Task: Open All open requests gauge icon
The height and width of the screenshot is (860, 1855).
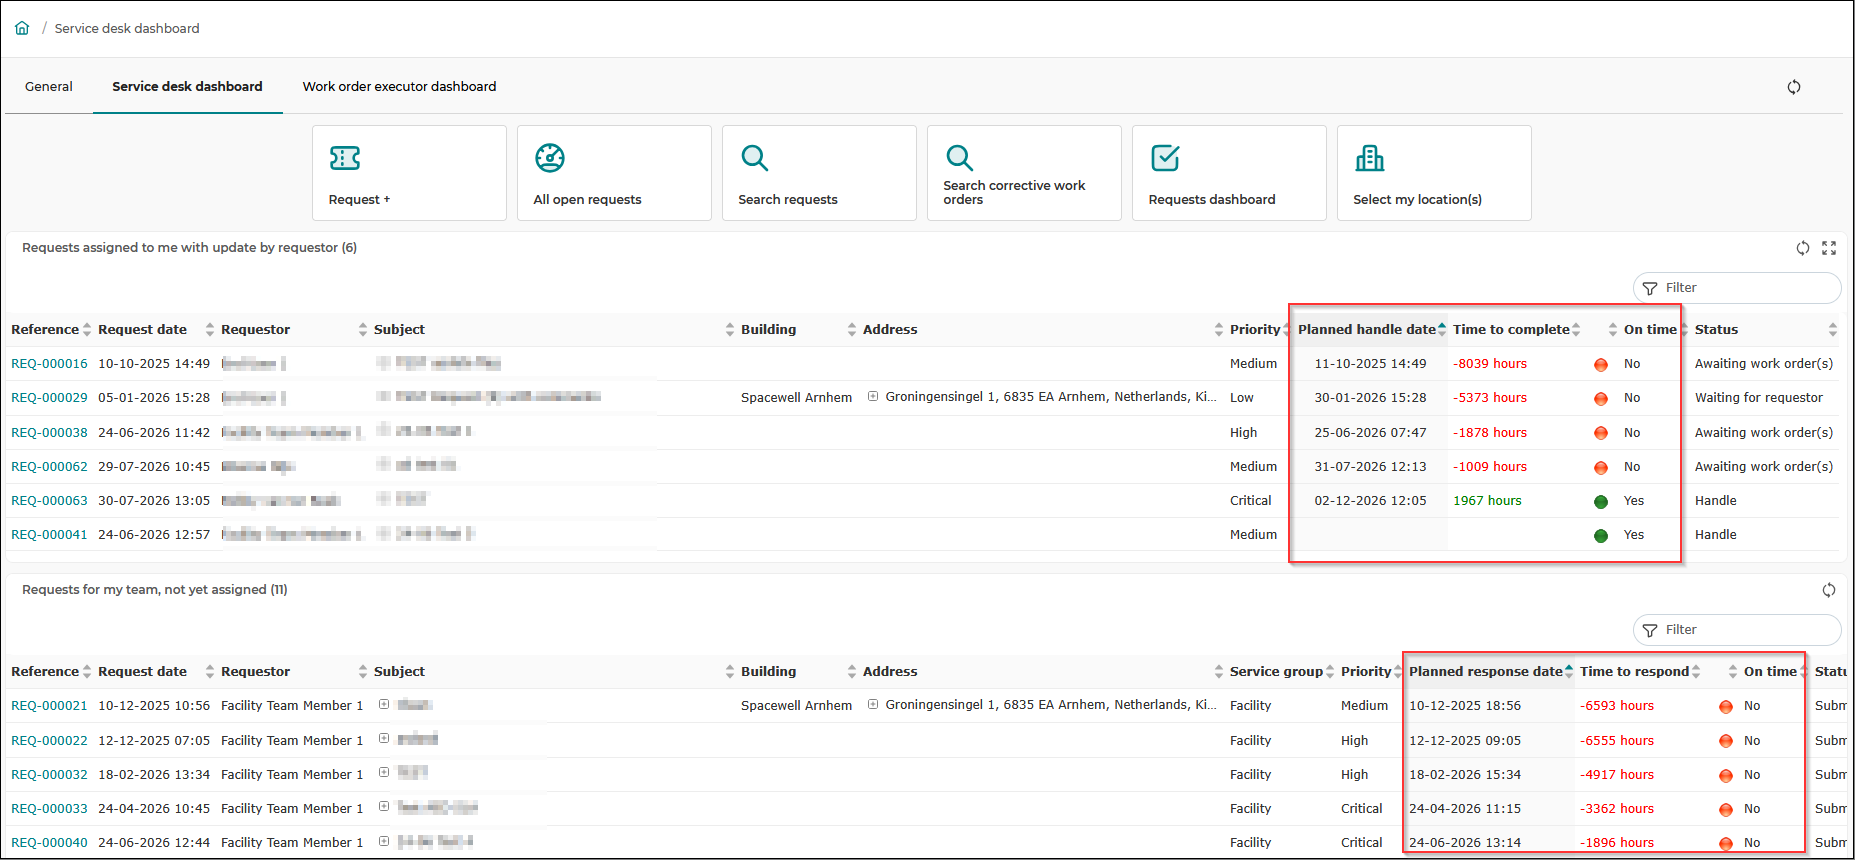Action: click(x=550, y=158)
